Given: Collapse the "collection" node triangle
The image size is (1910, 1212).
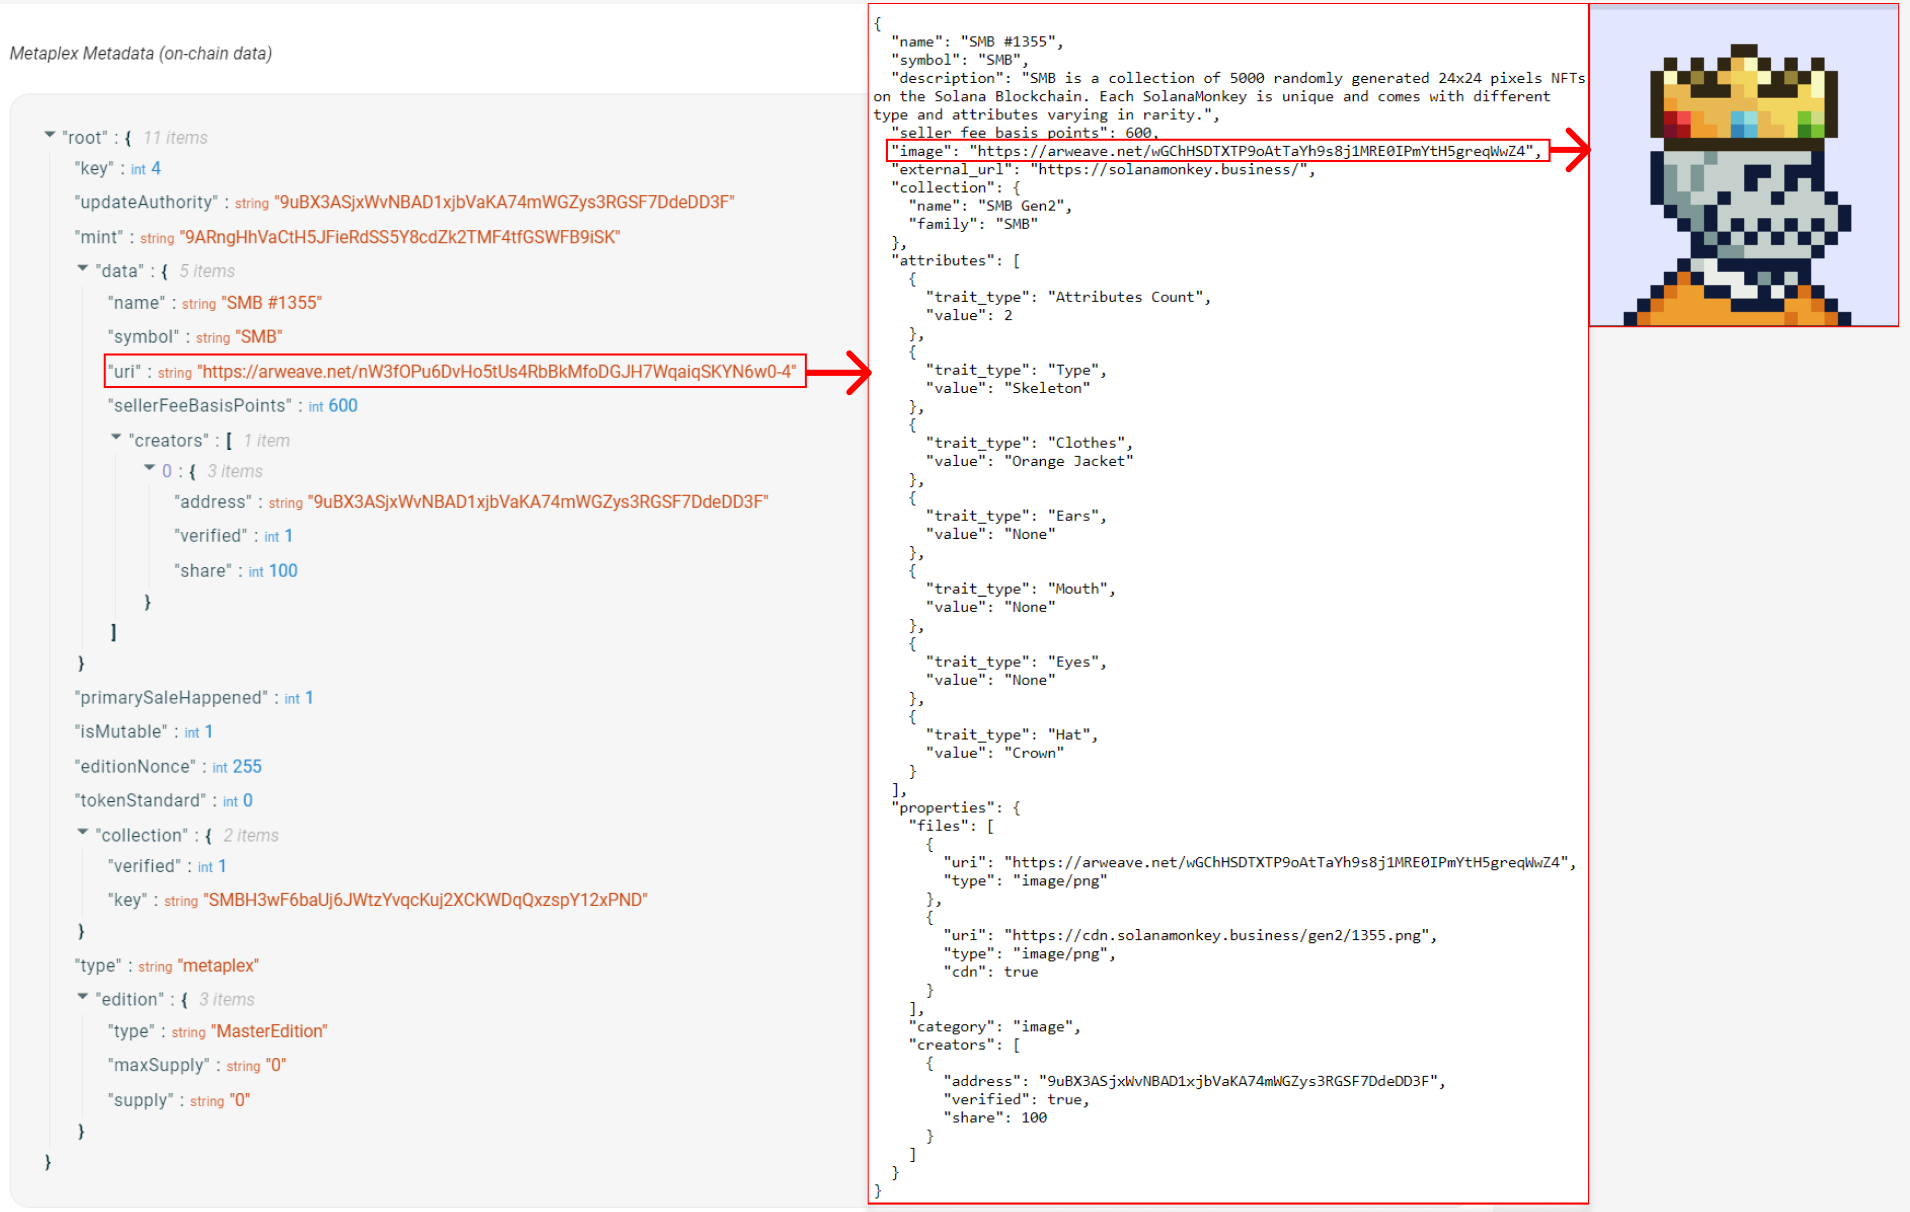Looking at the screenshot, I should tap(83, 833).
